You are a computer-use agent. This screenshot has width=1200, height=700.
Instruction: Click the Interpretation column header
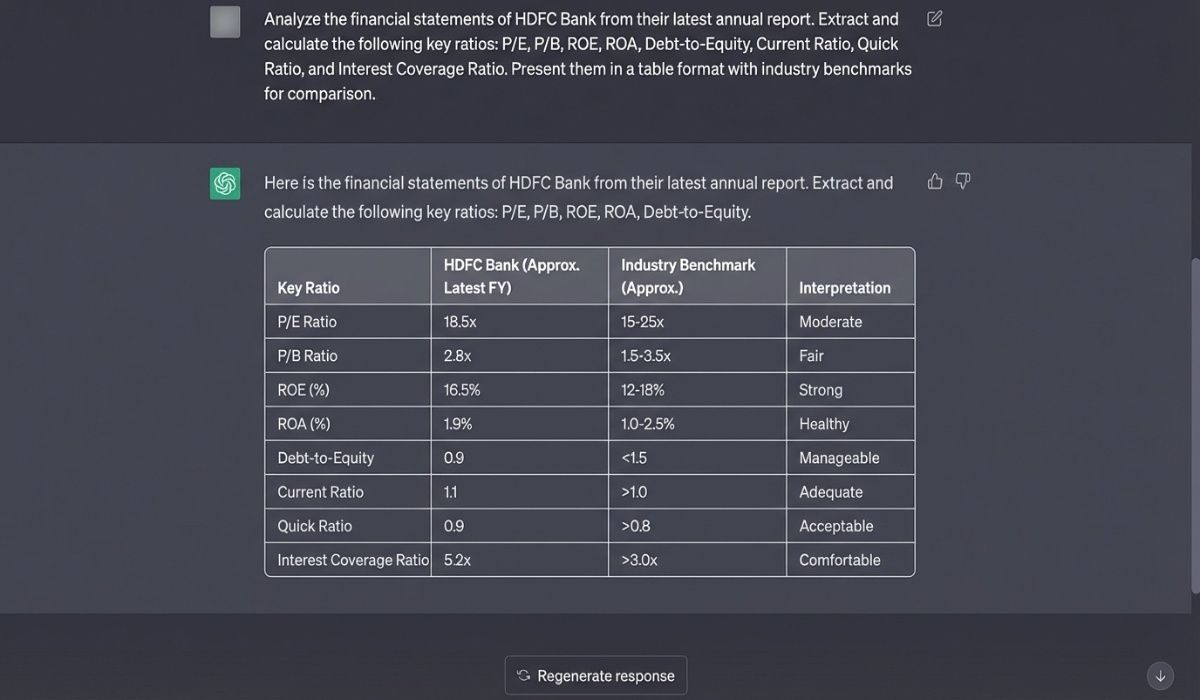point(845,287)
